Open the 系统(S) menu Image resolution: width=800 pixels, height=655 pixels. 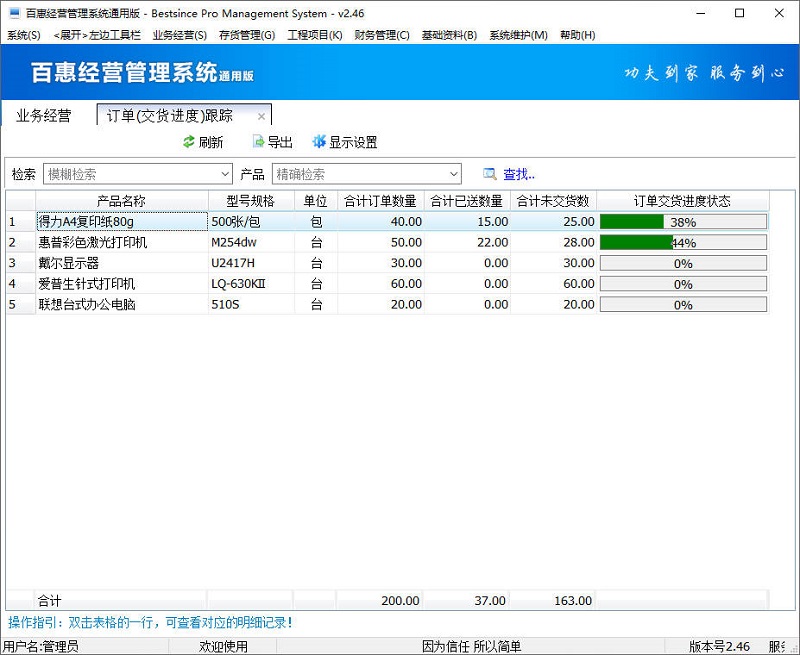pos(23,35)
